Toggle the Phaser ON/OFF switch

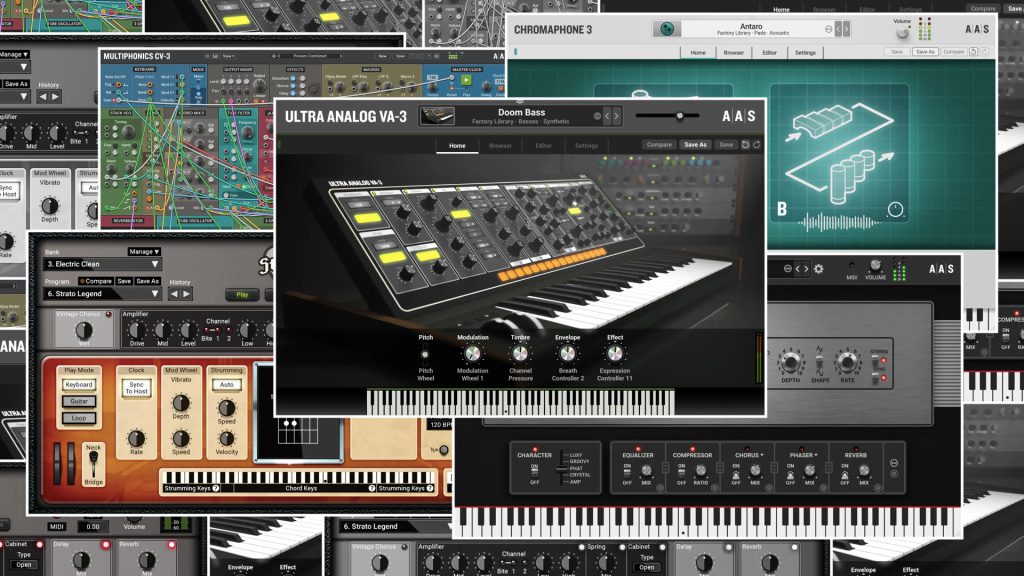[790, 473]
